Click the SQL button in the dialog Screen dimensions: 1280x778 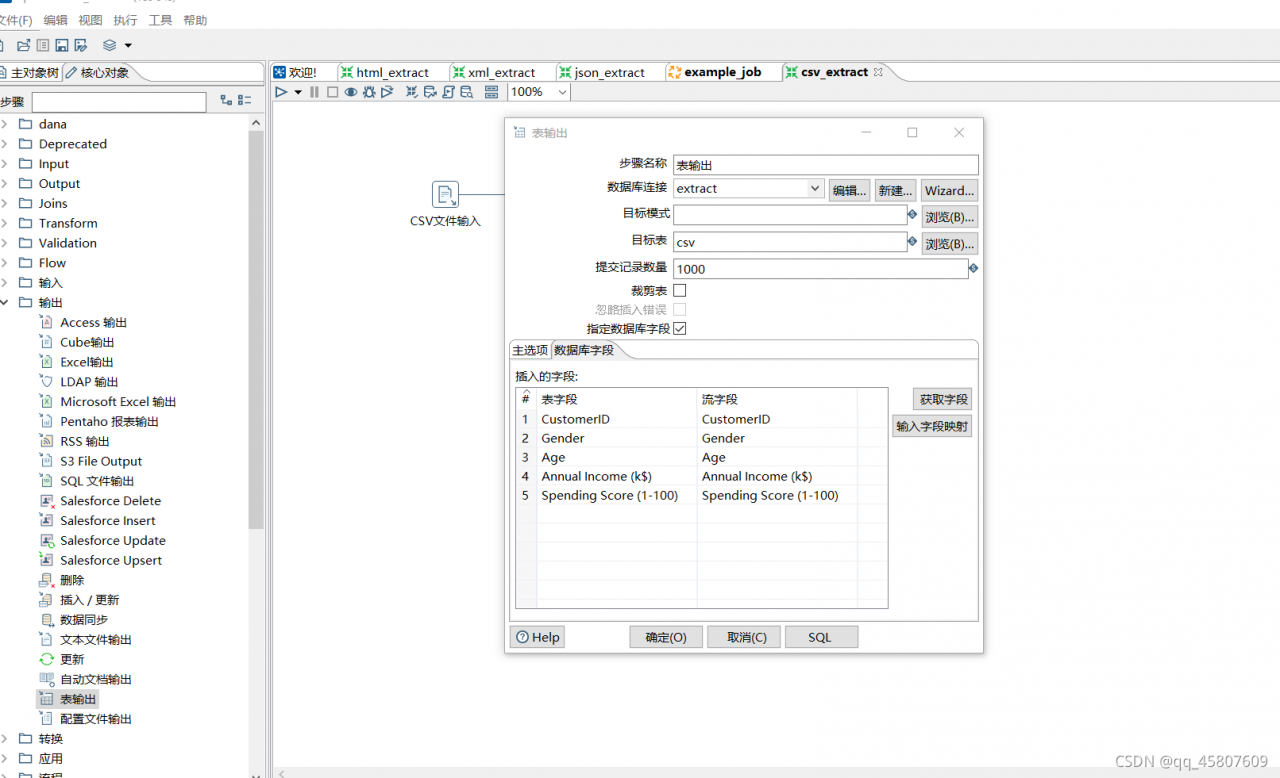(820, 637)
